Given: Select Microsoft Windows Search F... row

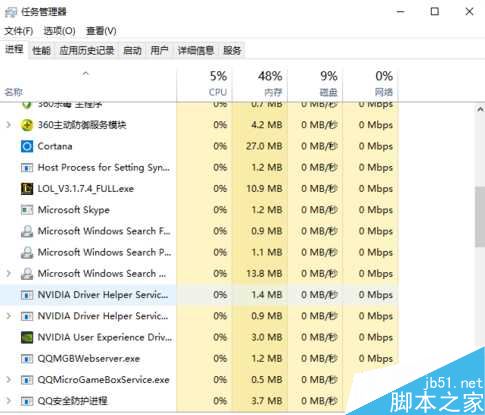Looking at the screenshot, I should pyautogui.click(x=199, y=231).
